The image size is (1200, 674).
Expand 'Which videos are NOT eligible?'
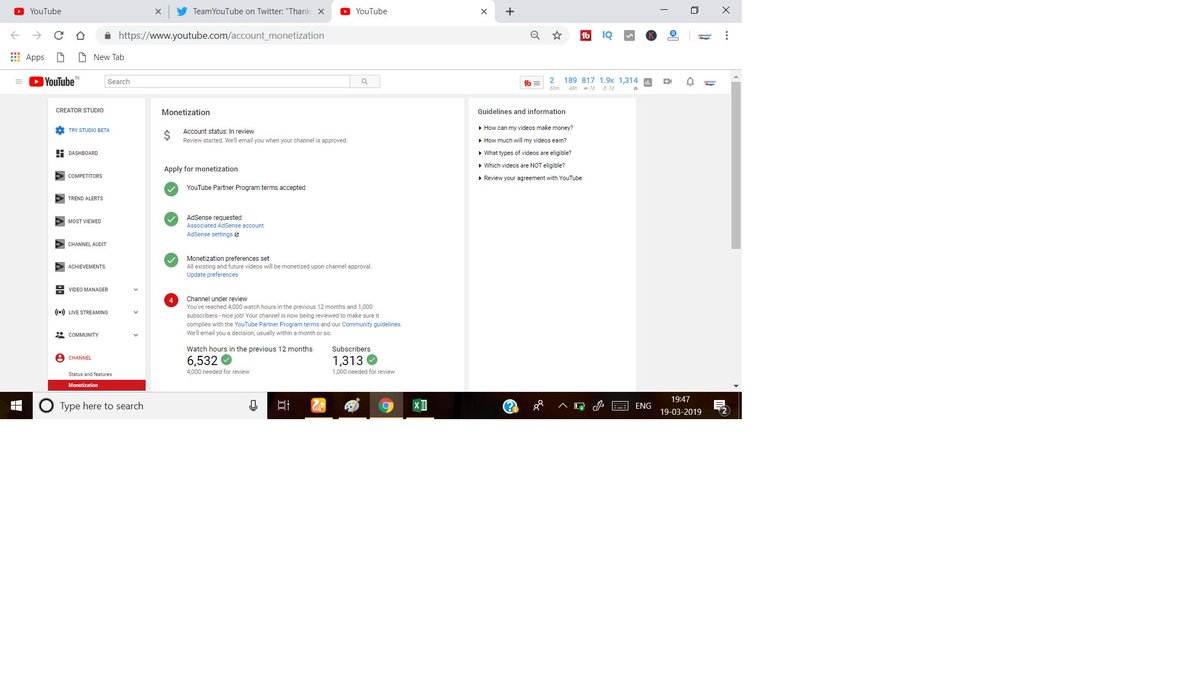click(x=521, y=166)
